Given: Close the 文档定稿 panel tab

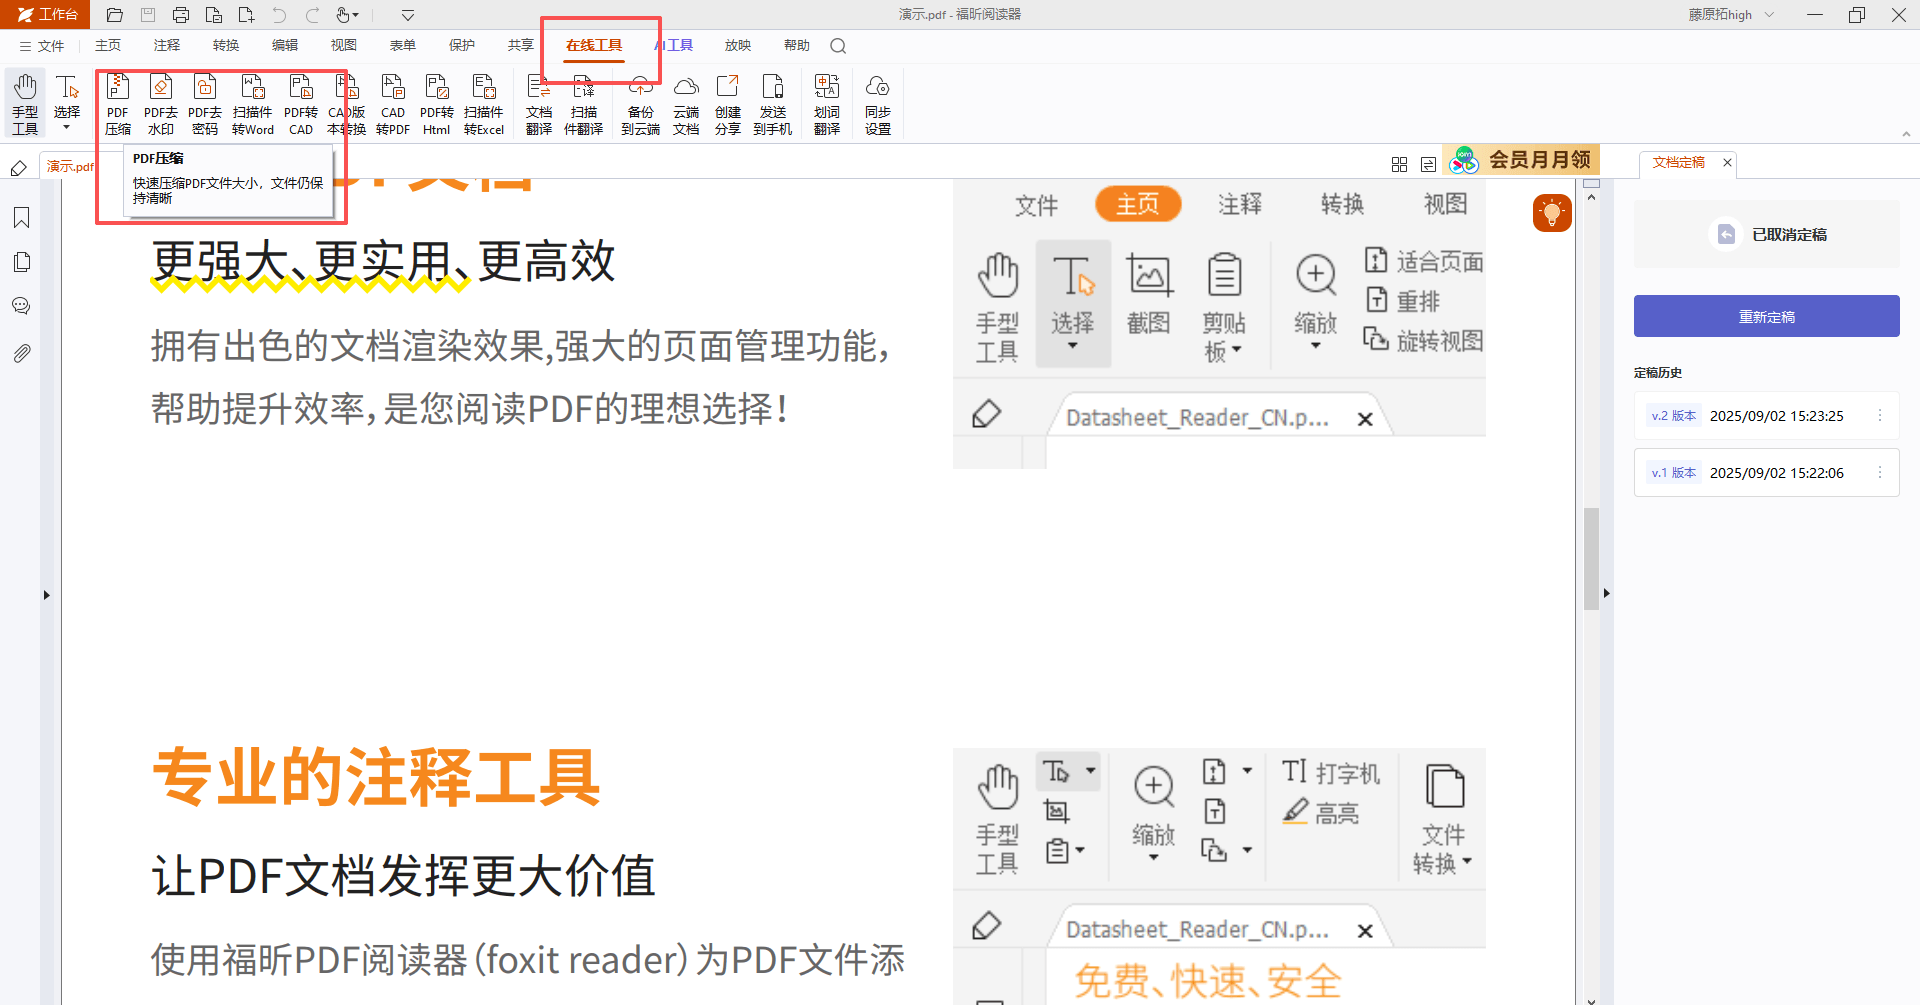Looking at the screenshot, I should (x=1727, y=162).
